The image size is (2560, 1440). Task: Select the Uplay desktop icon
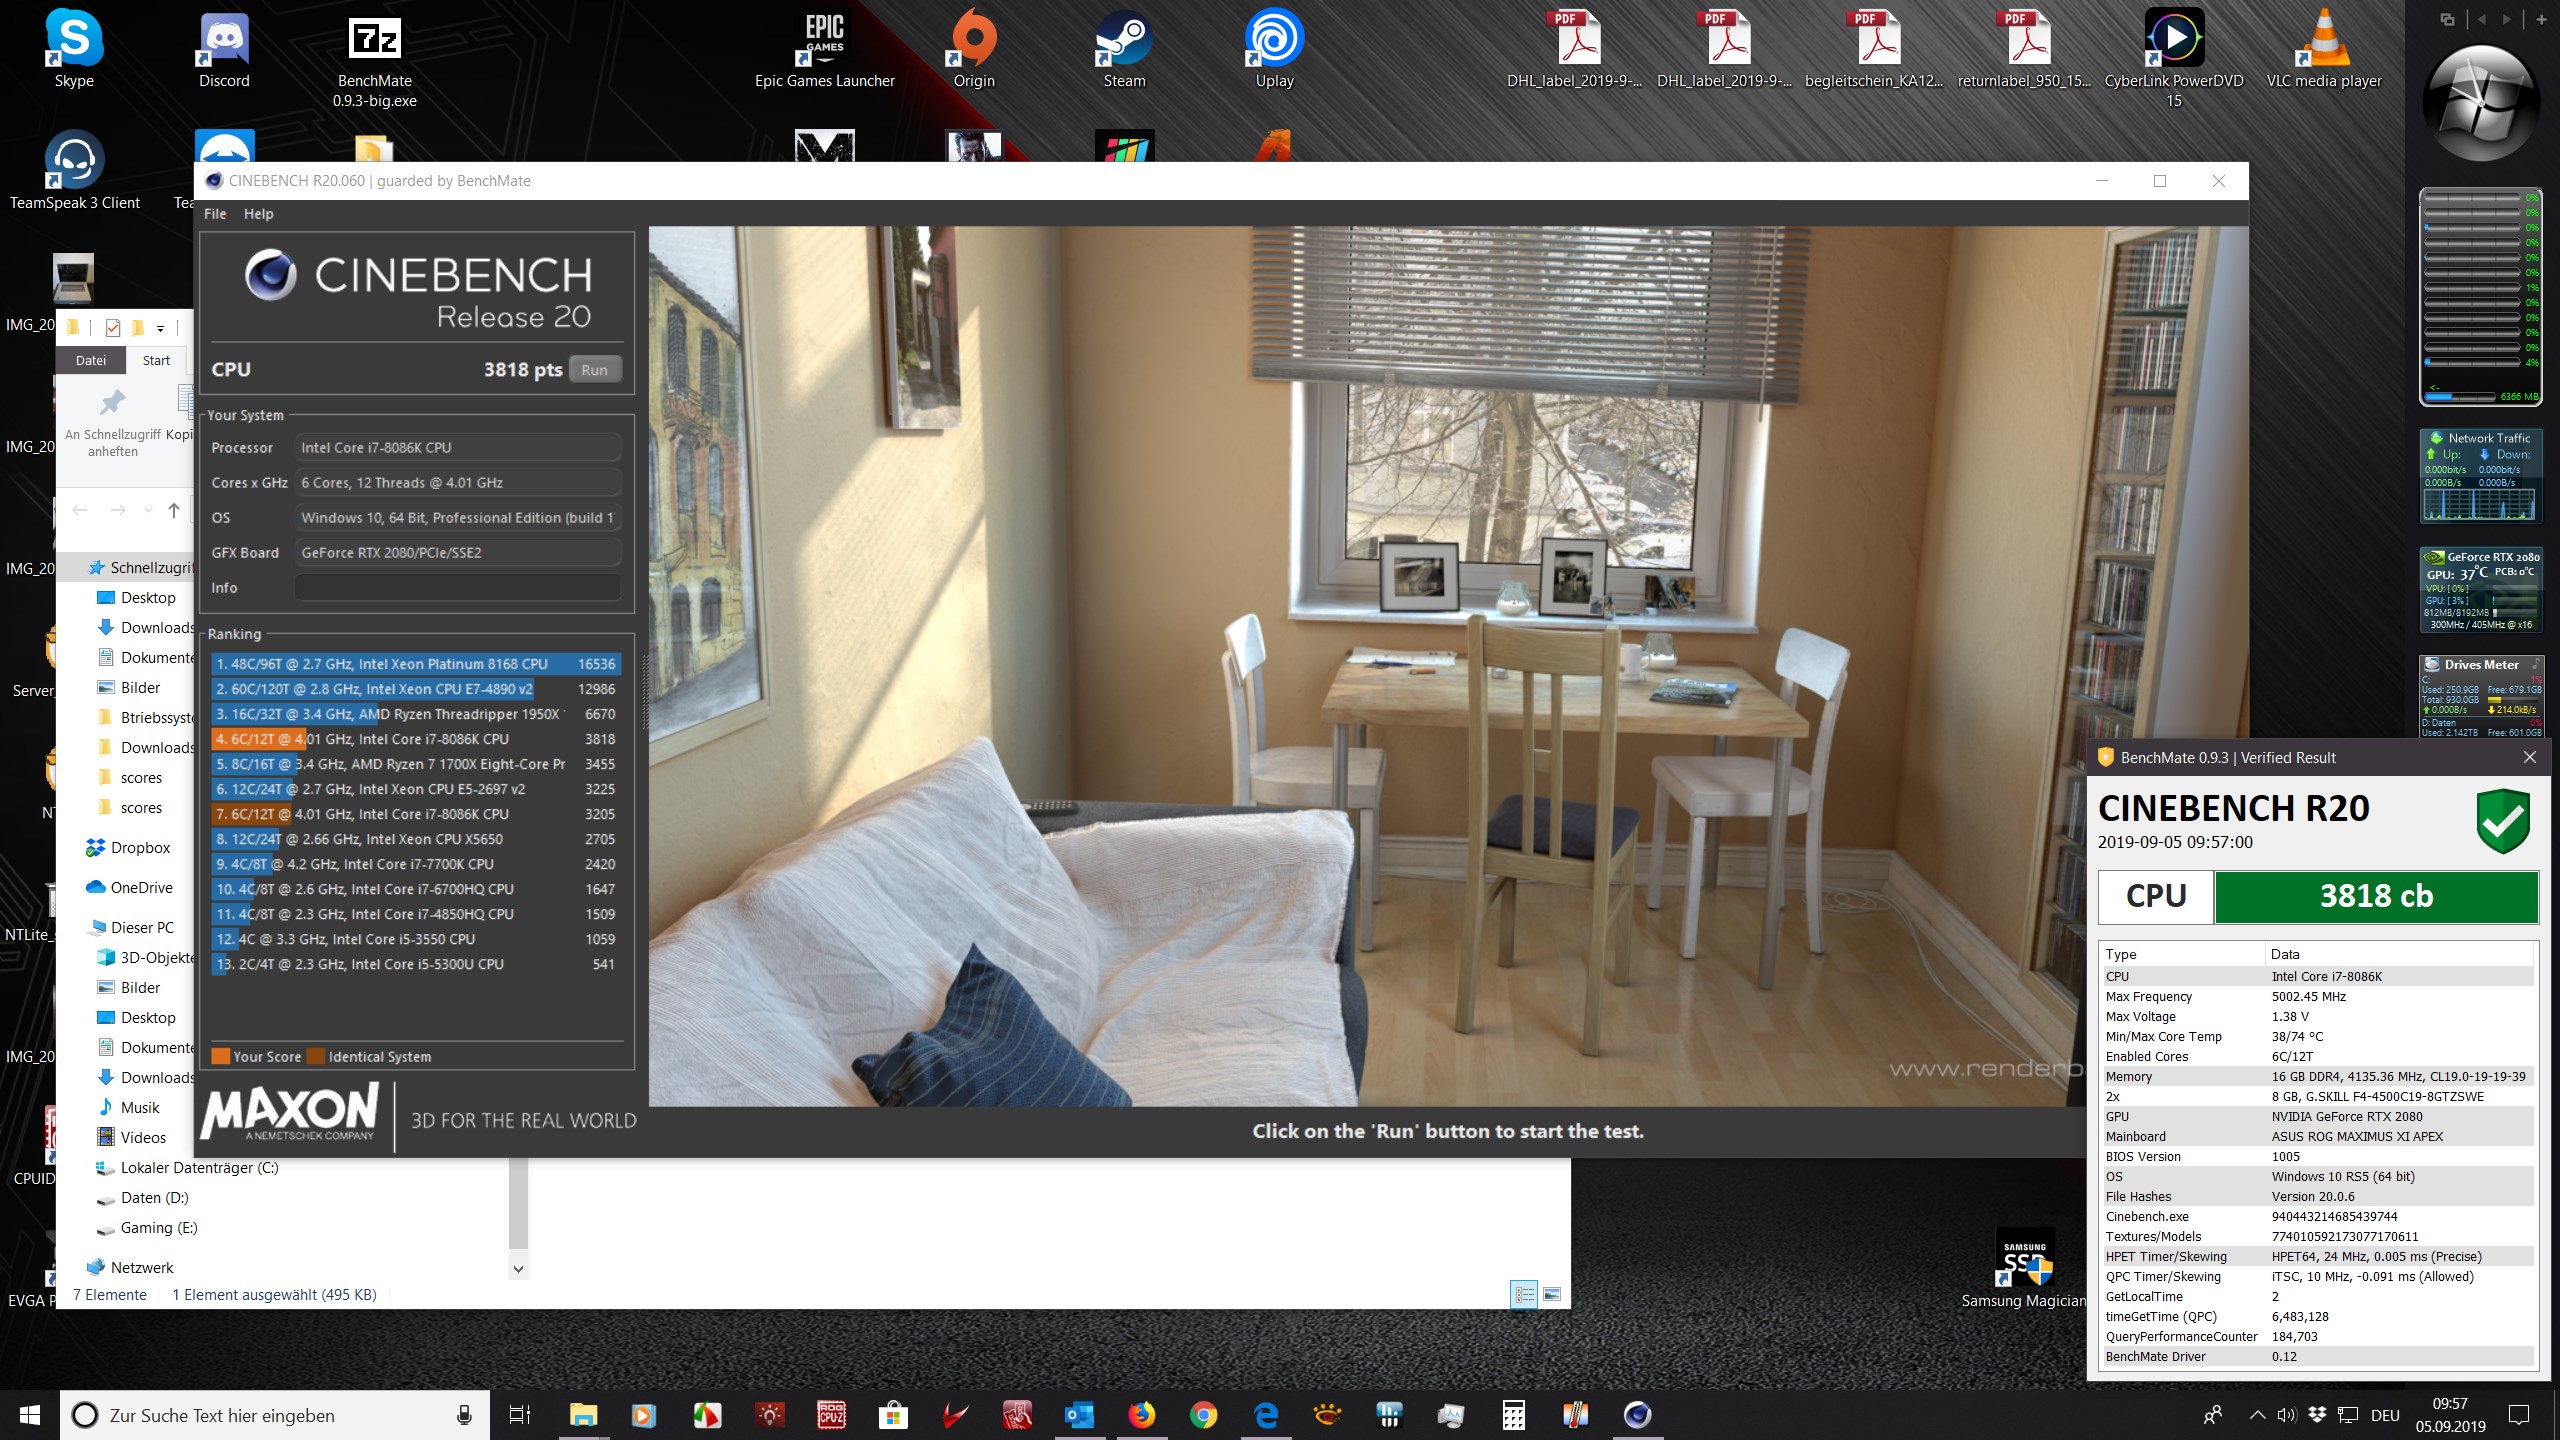click(1274, 50)
